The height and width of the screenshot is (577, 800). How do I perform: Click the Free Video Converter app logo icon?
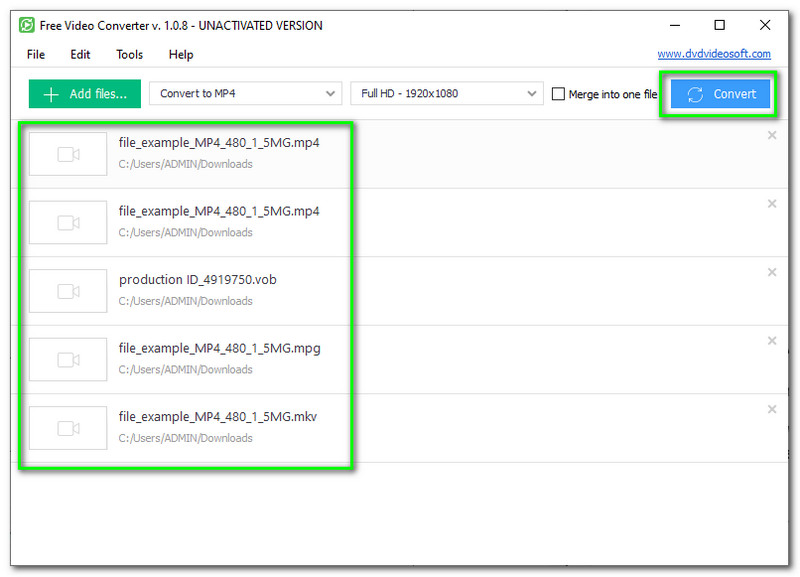(28, 25)
